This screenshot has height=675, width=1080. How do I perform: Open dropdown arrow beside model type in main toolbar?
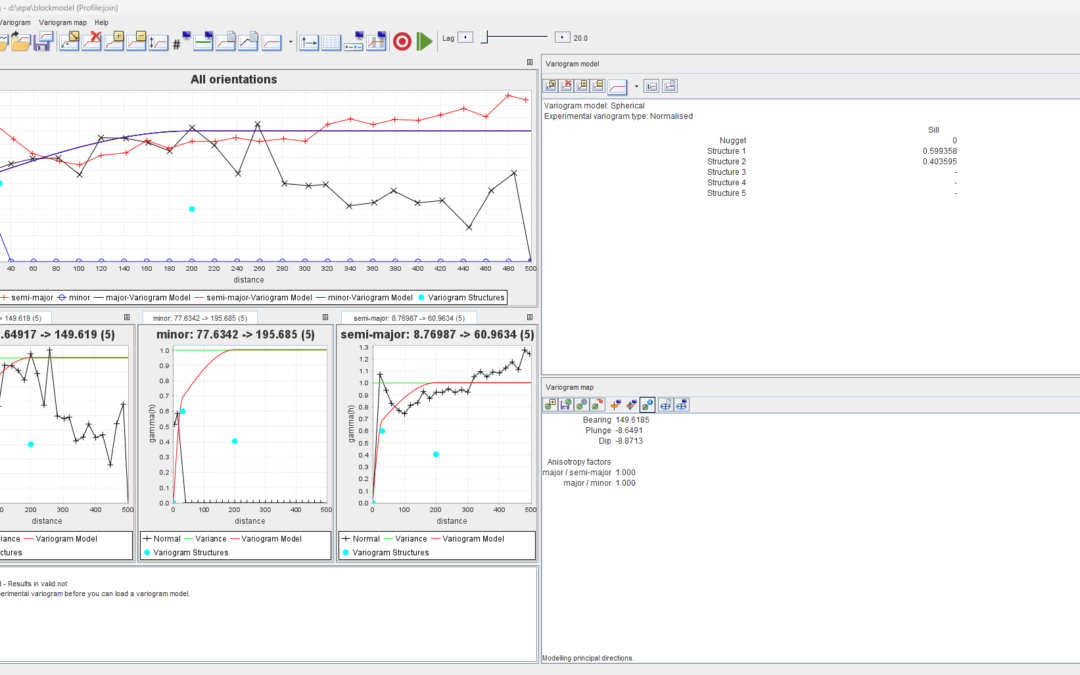click(x=291, y=43)
